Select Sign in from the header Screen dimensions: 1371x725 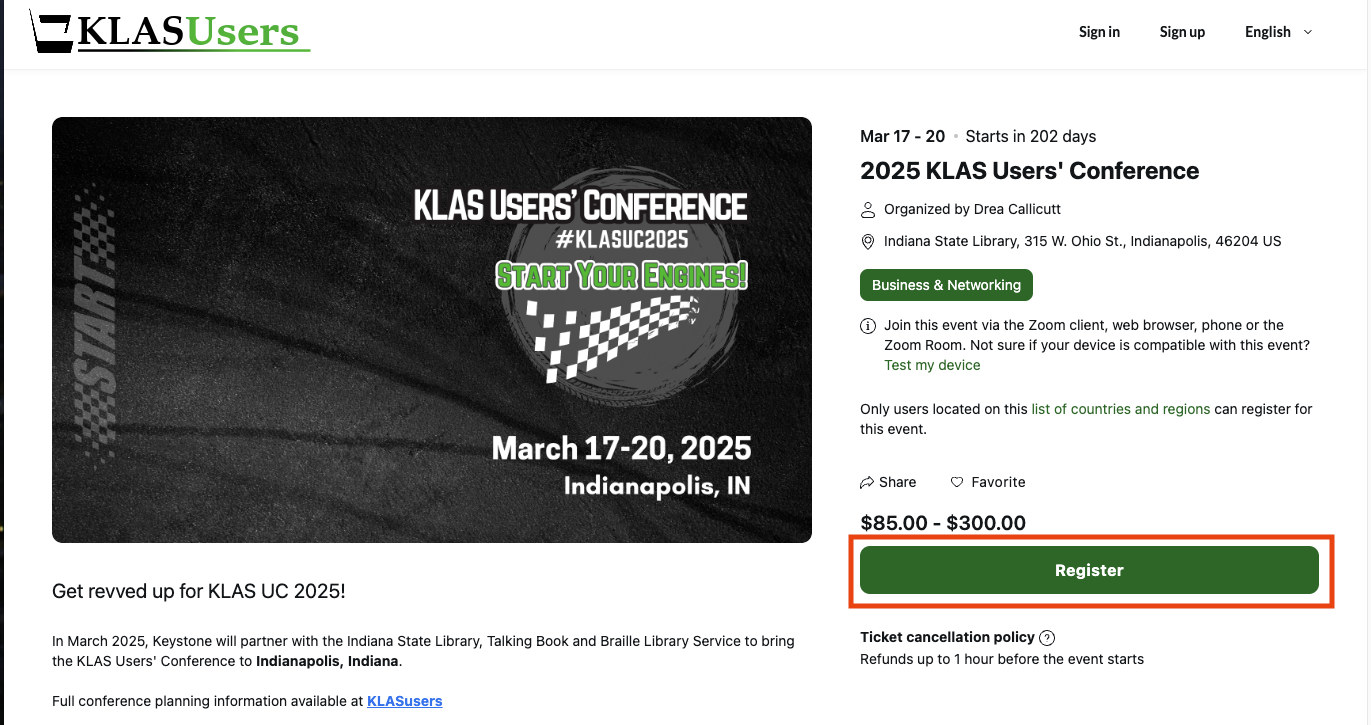pos(1099,31)
